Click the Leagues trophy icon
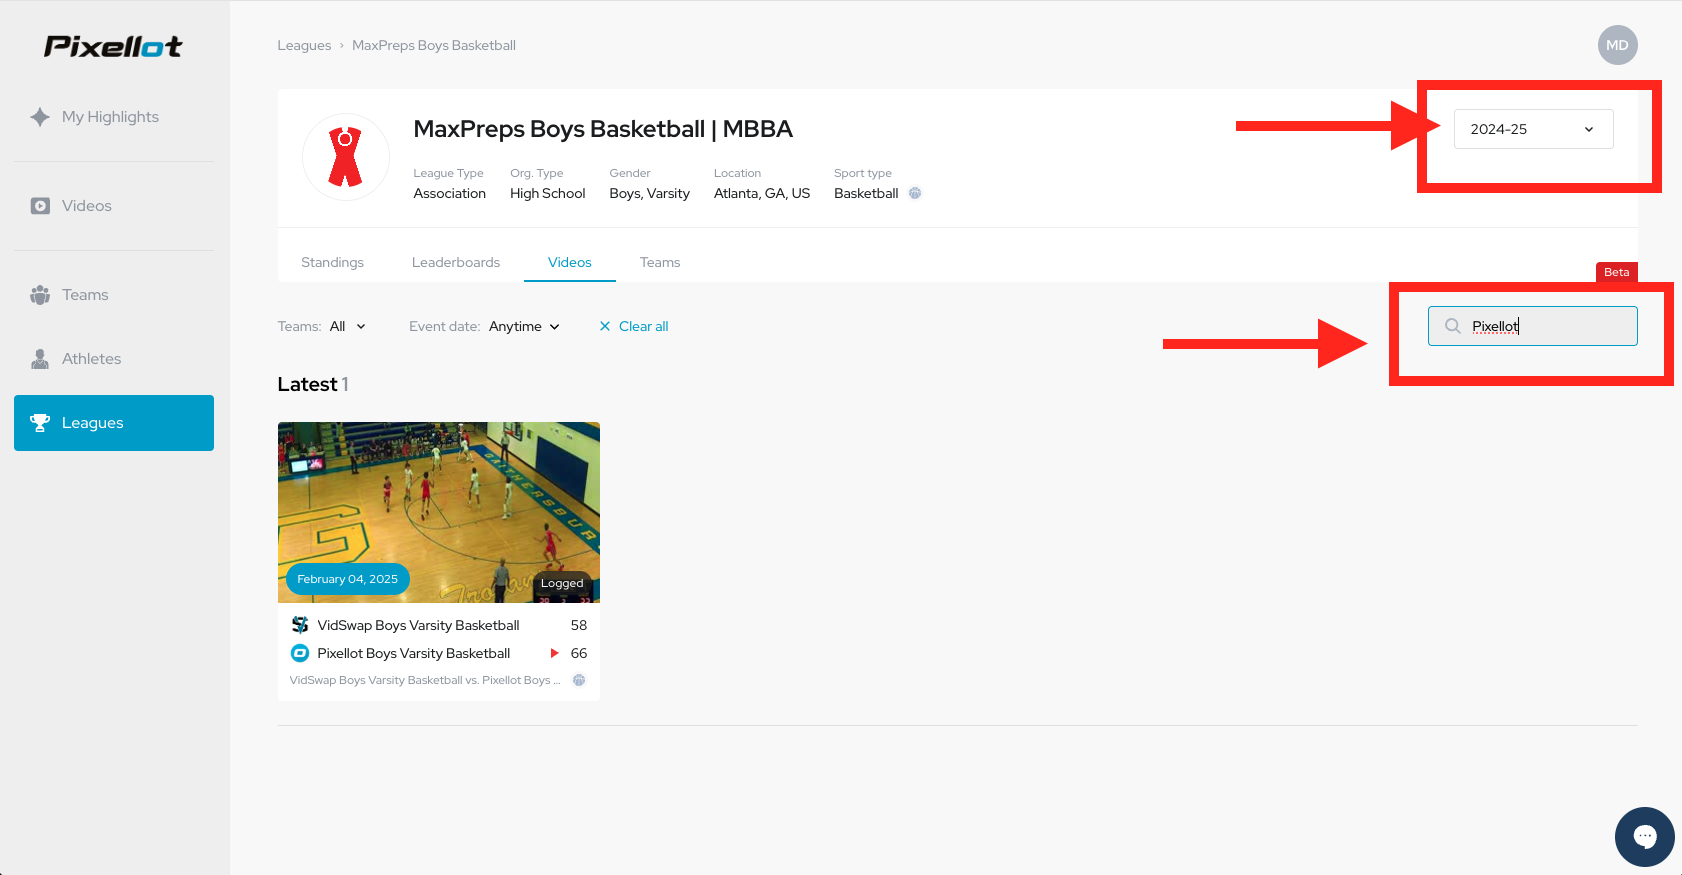Viewport: 1682px width, 875px height. 40,423
